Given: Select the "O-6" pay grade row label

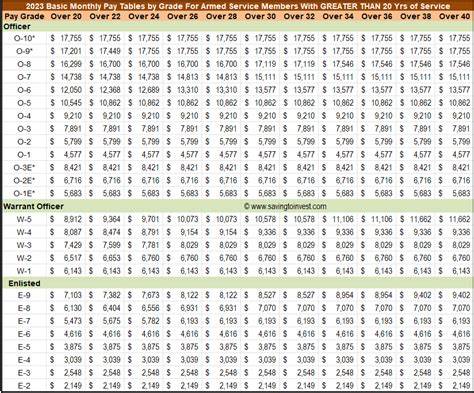Looking at the screenshot, I should [24, 90].
